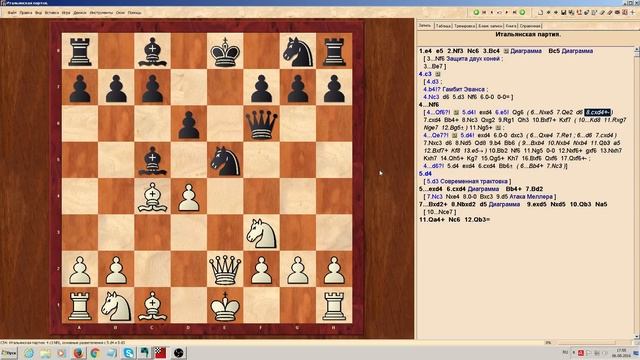
Task: Open the Диаграмма link after Bc5
Action: click(x=577, y=51)
